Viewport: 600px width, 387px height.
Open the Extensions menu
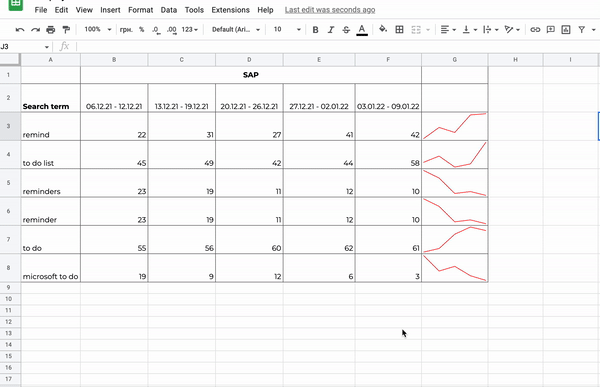click(x=230, y=10)
